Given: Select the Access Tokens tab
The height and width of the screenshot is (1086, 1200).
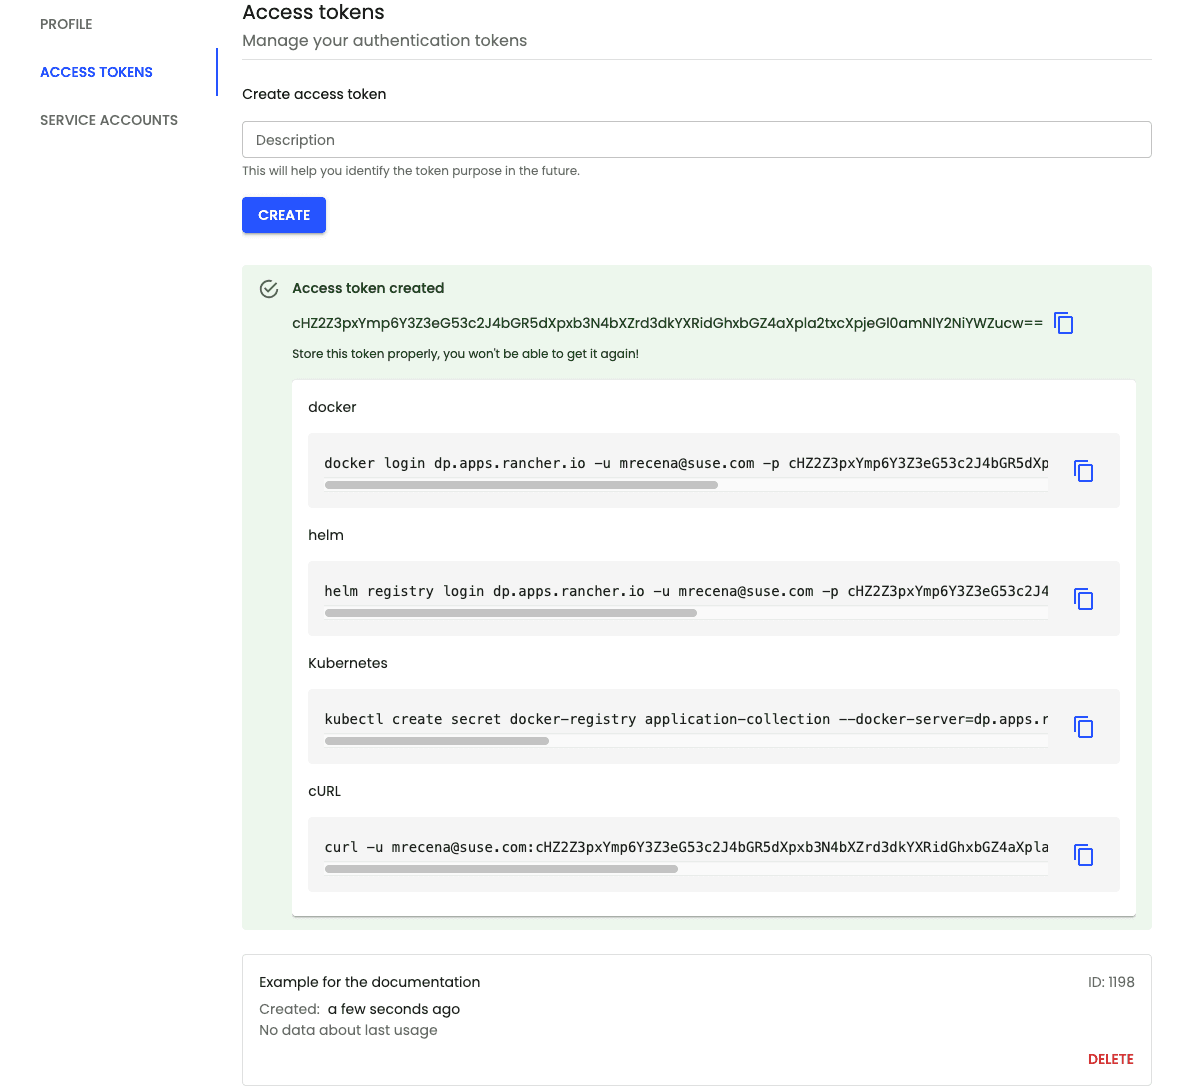Looking at the screenshot, I should (x=96, y=72).
